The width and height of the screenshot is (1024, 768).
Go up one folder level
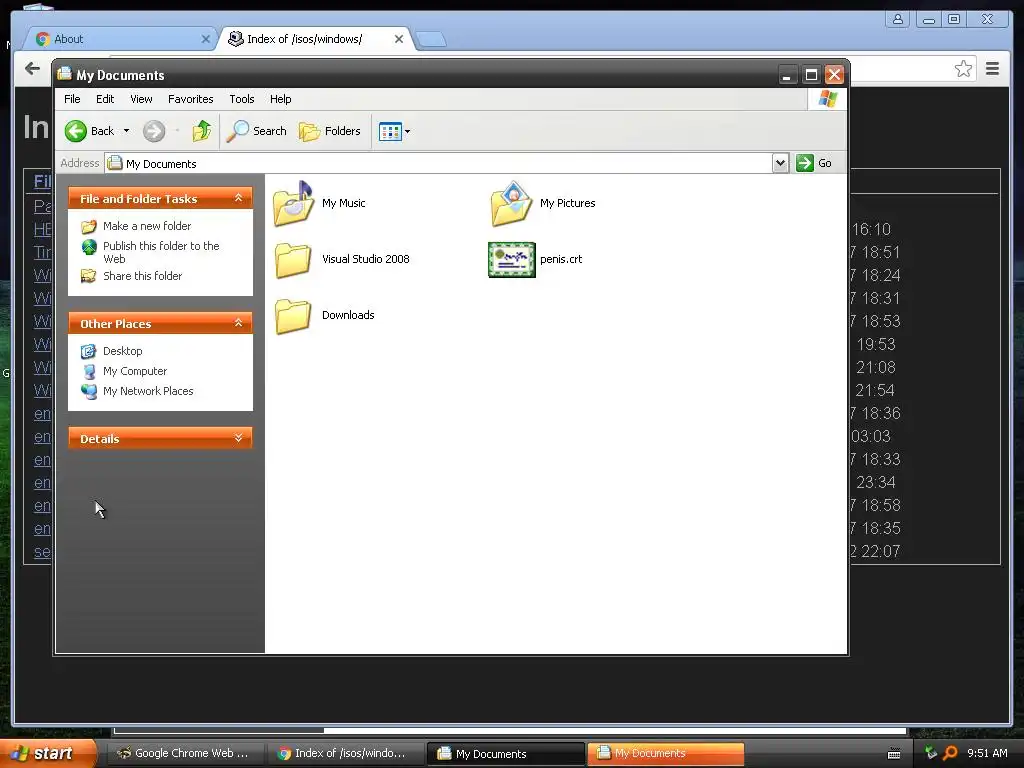[202, 131]
